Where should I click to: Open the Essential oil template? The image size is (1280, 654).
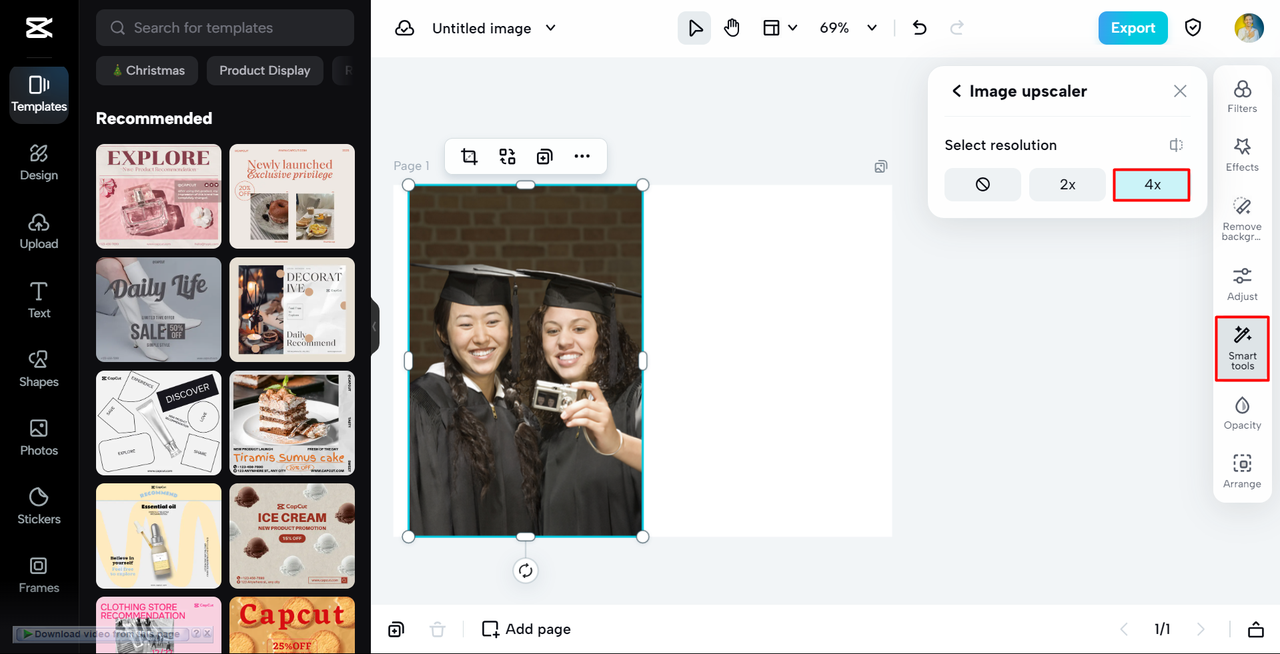(159, 536)
